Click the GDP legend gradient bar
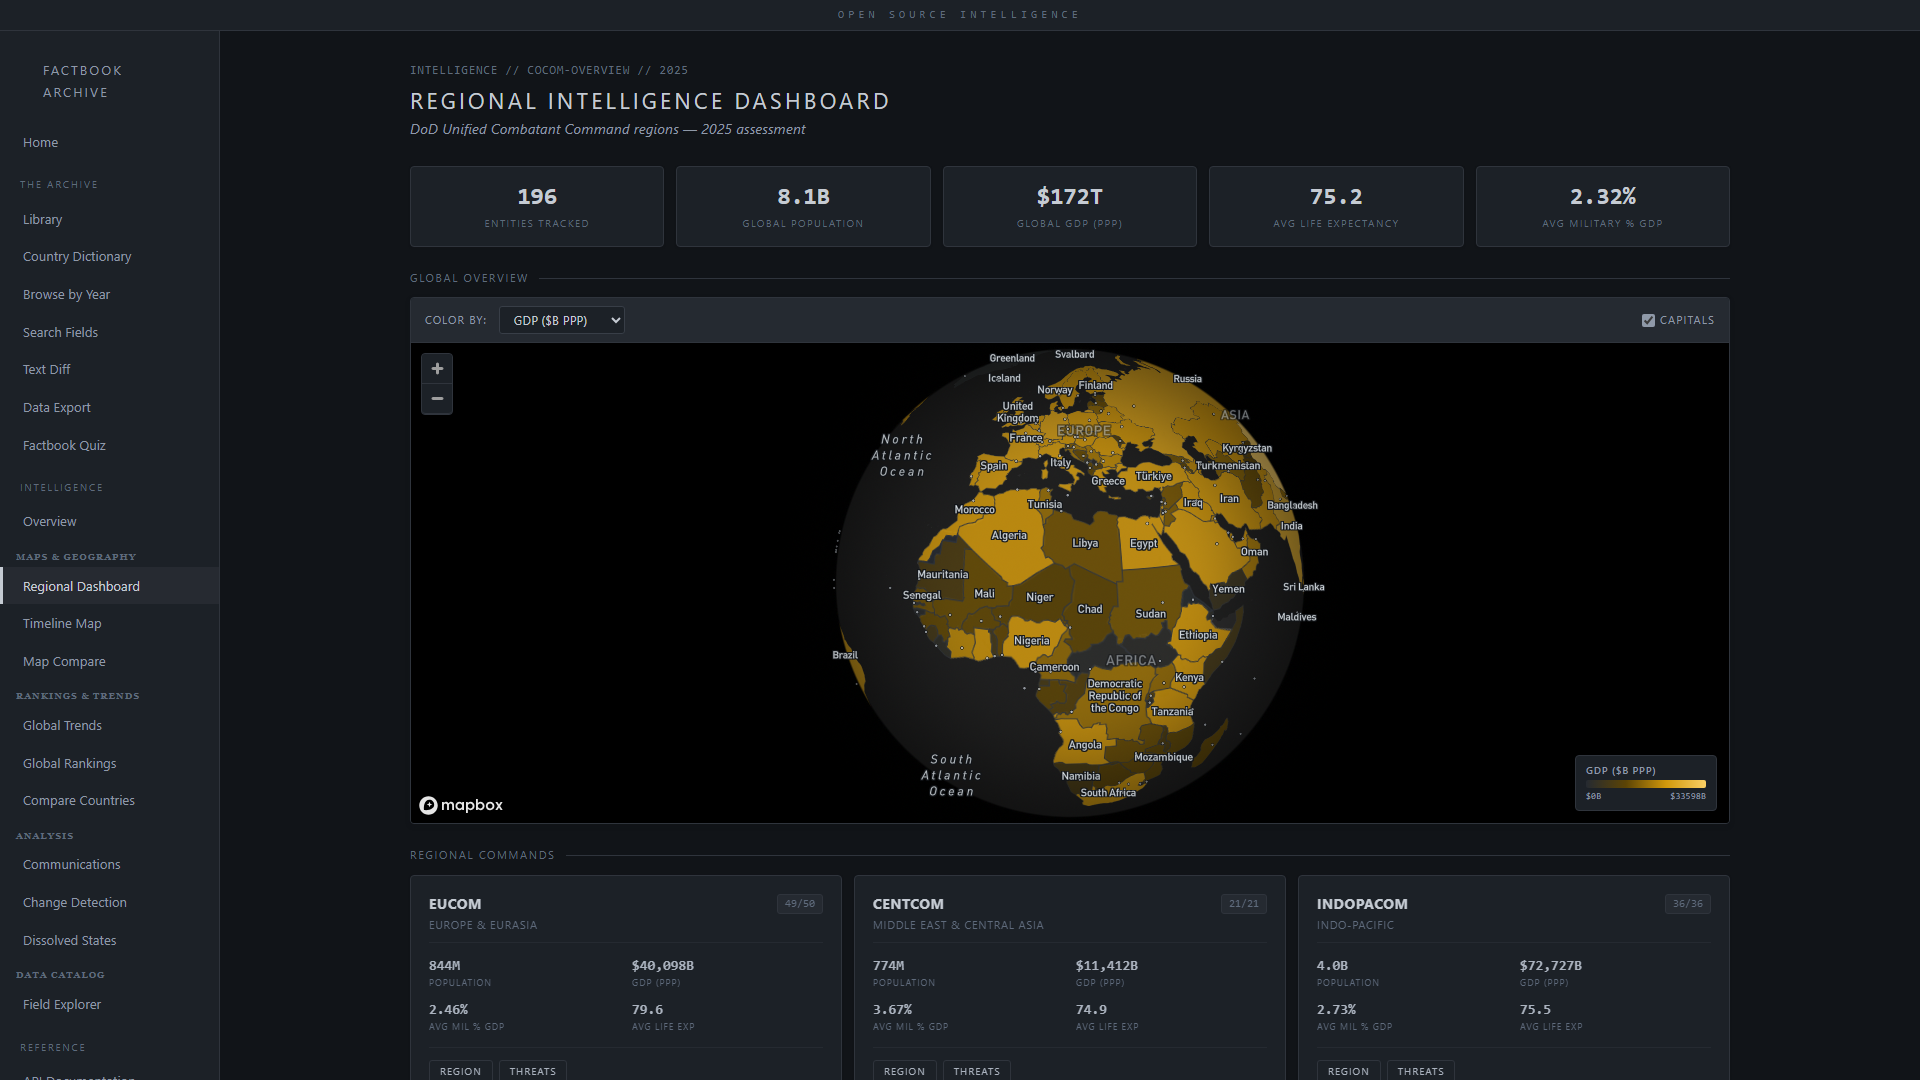This screenshot has height=1080, width=1920. [1645, 784]
